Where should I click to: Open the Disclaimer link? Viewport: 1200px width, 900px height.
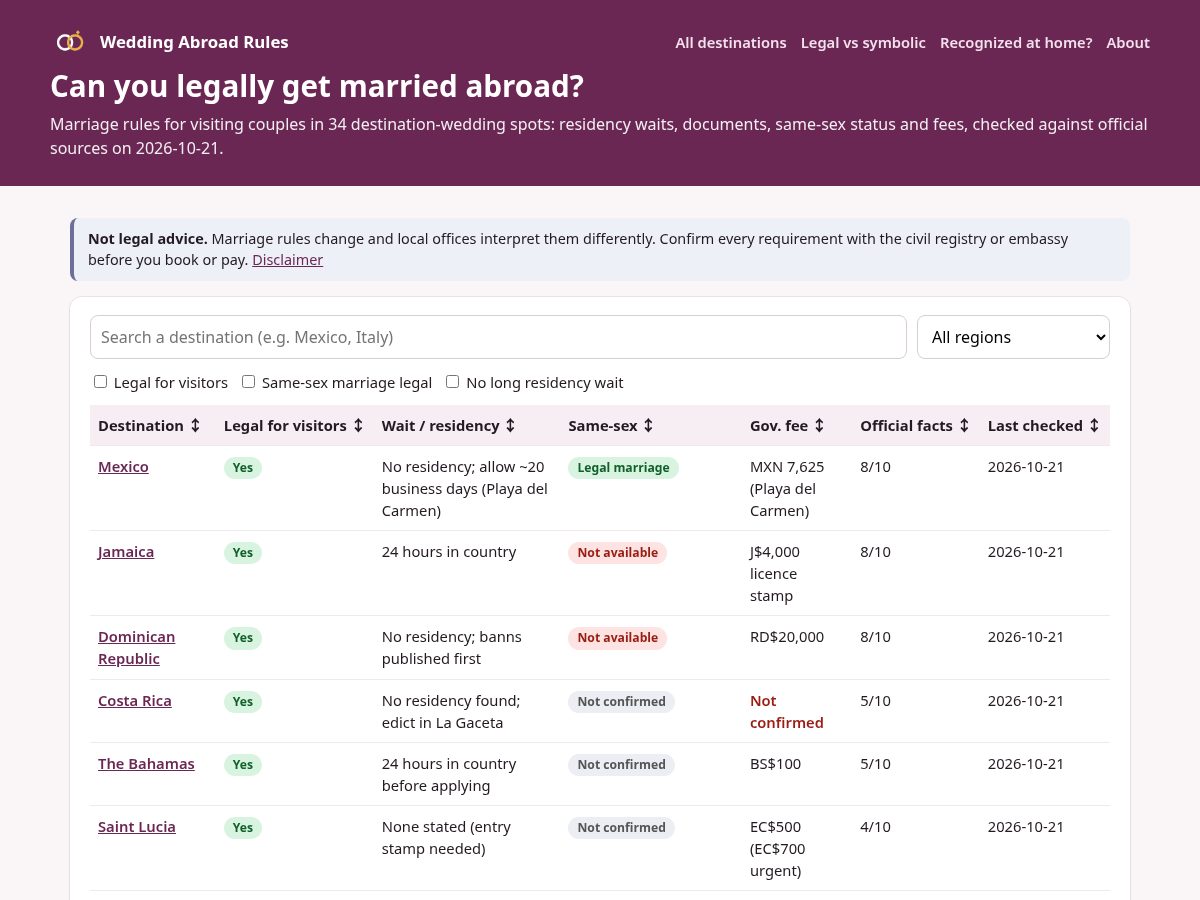coord(287,260)
